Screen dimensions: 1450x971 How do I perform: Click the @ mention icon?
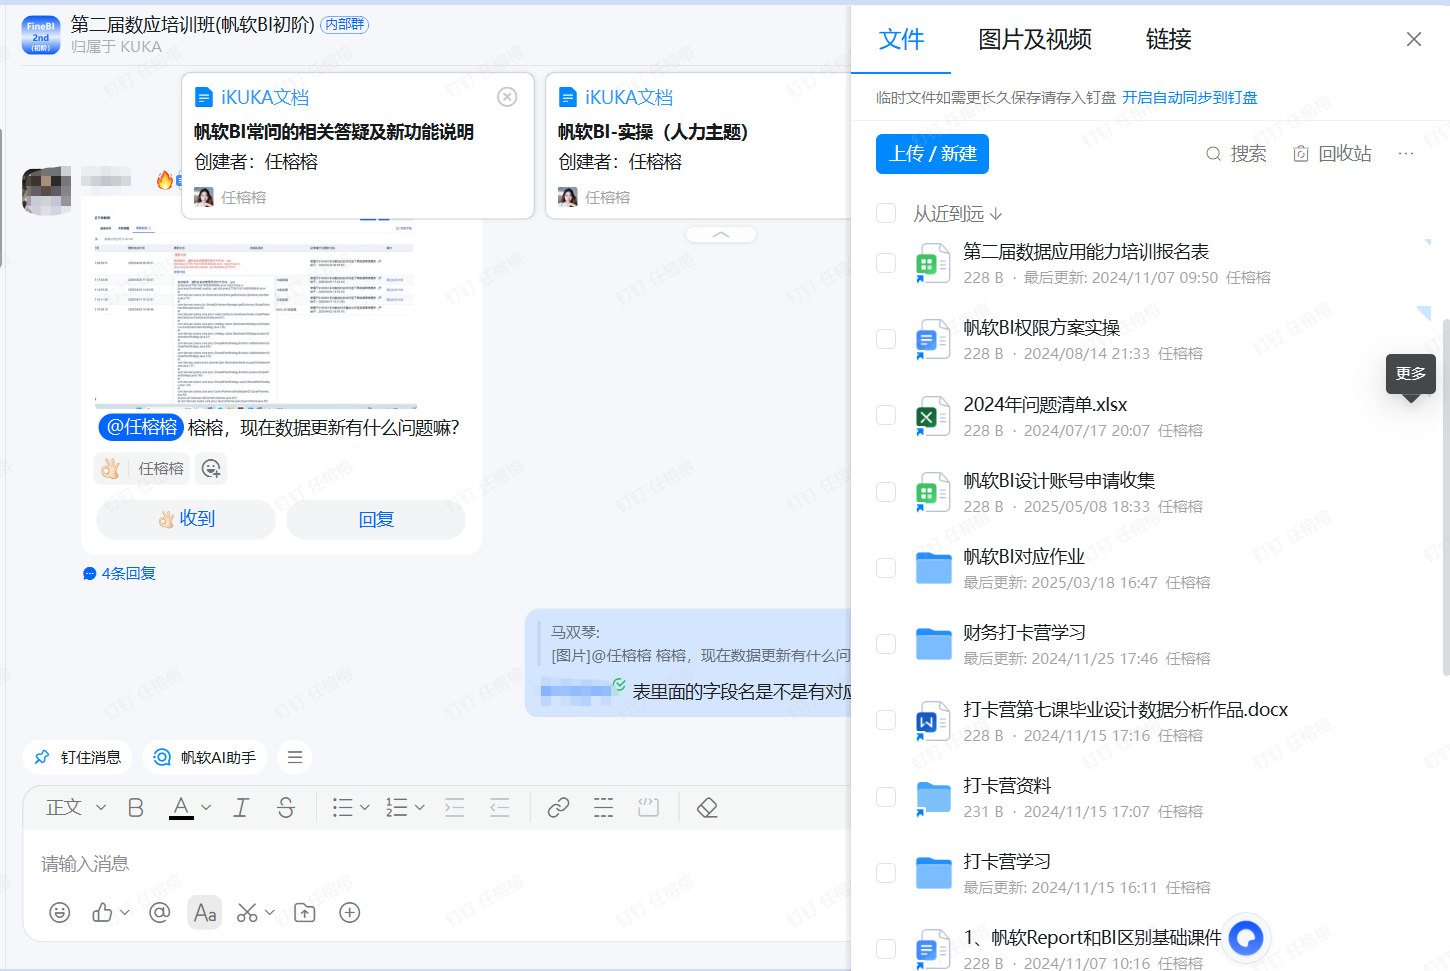(159, 913)
